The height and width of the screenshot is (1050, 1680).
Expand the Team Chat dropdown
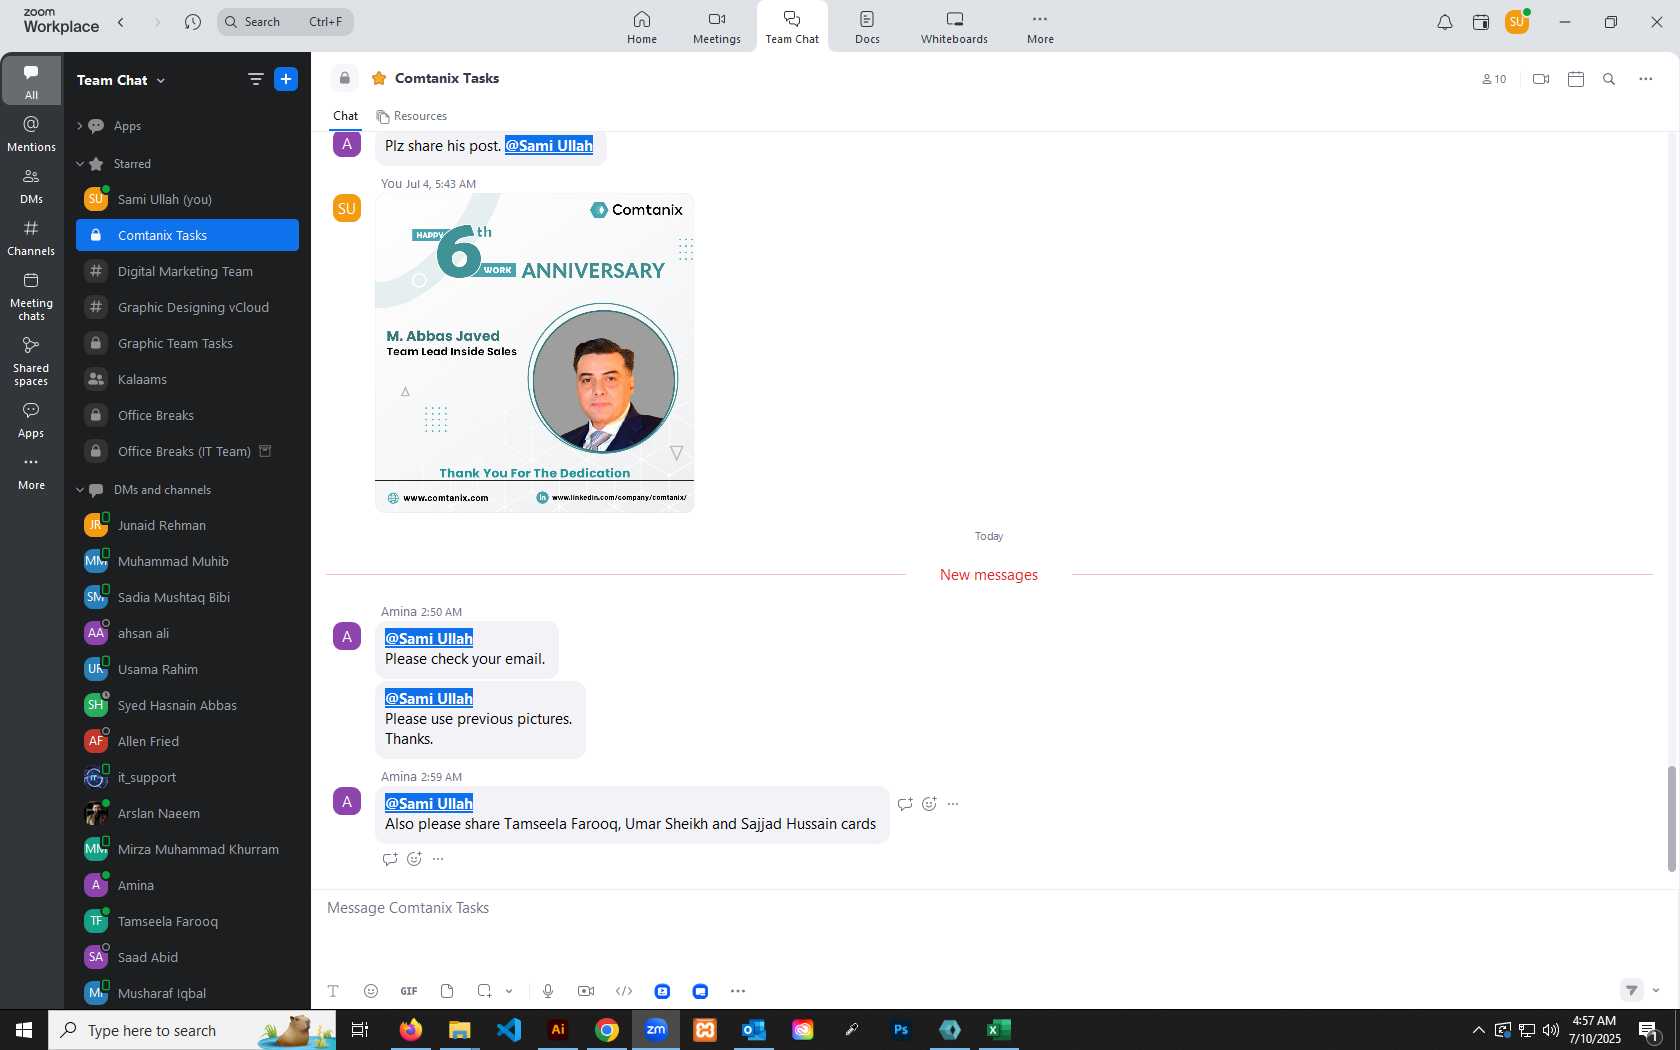(160, 81)
